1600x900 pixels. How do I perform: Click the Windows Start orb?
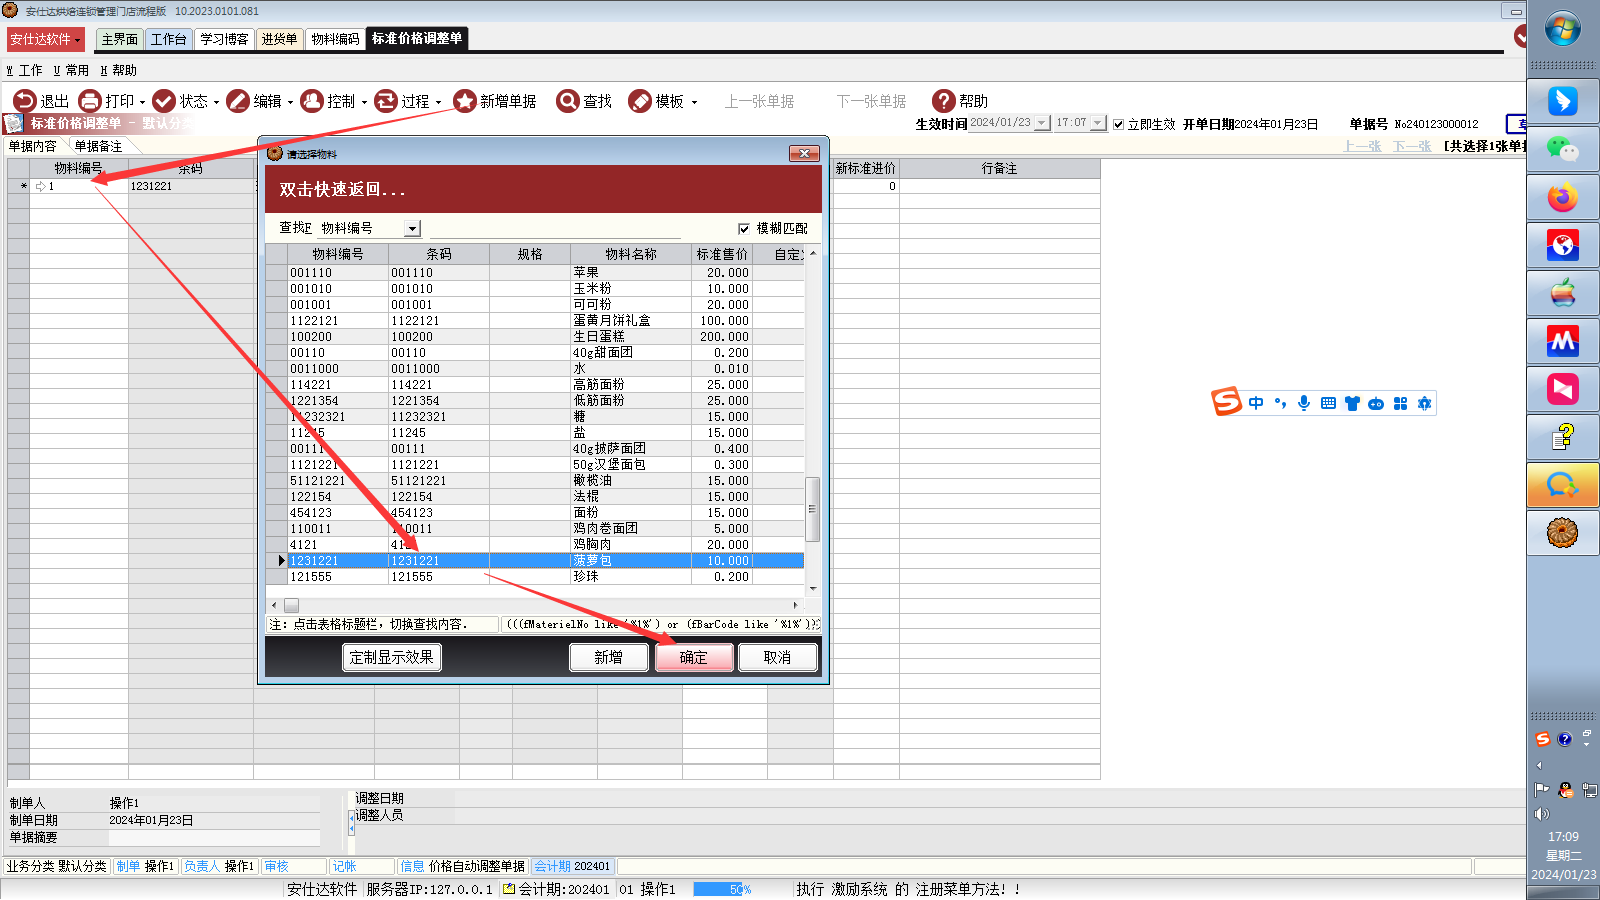(1562, 29)
